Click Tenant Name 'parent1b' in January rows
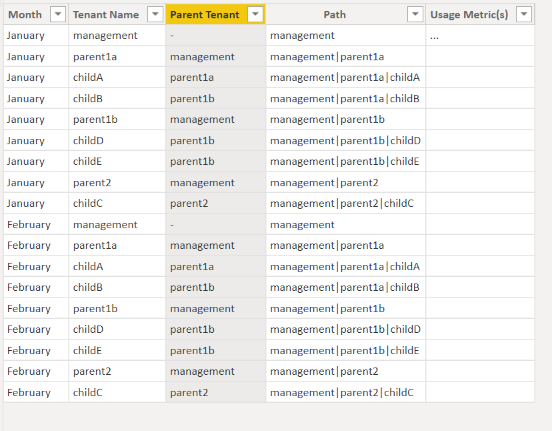Viewport: 552px width, 431px height. [95, 120]
